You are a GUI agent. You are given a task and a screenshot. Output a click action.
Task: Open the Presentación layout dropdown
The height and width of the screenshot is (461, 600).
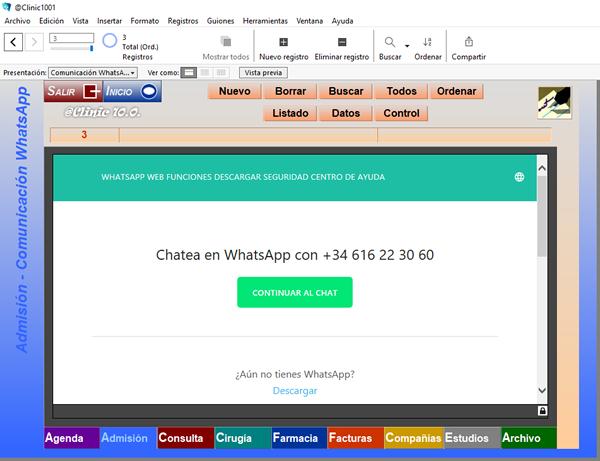click(x=93, y=73)
